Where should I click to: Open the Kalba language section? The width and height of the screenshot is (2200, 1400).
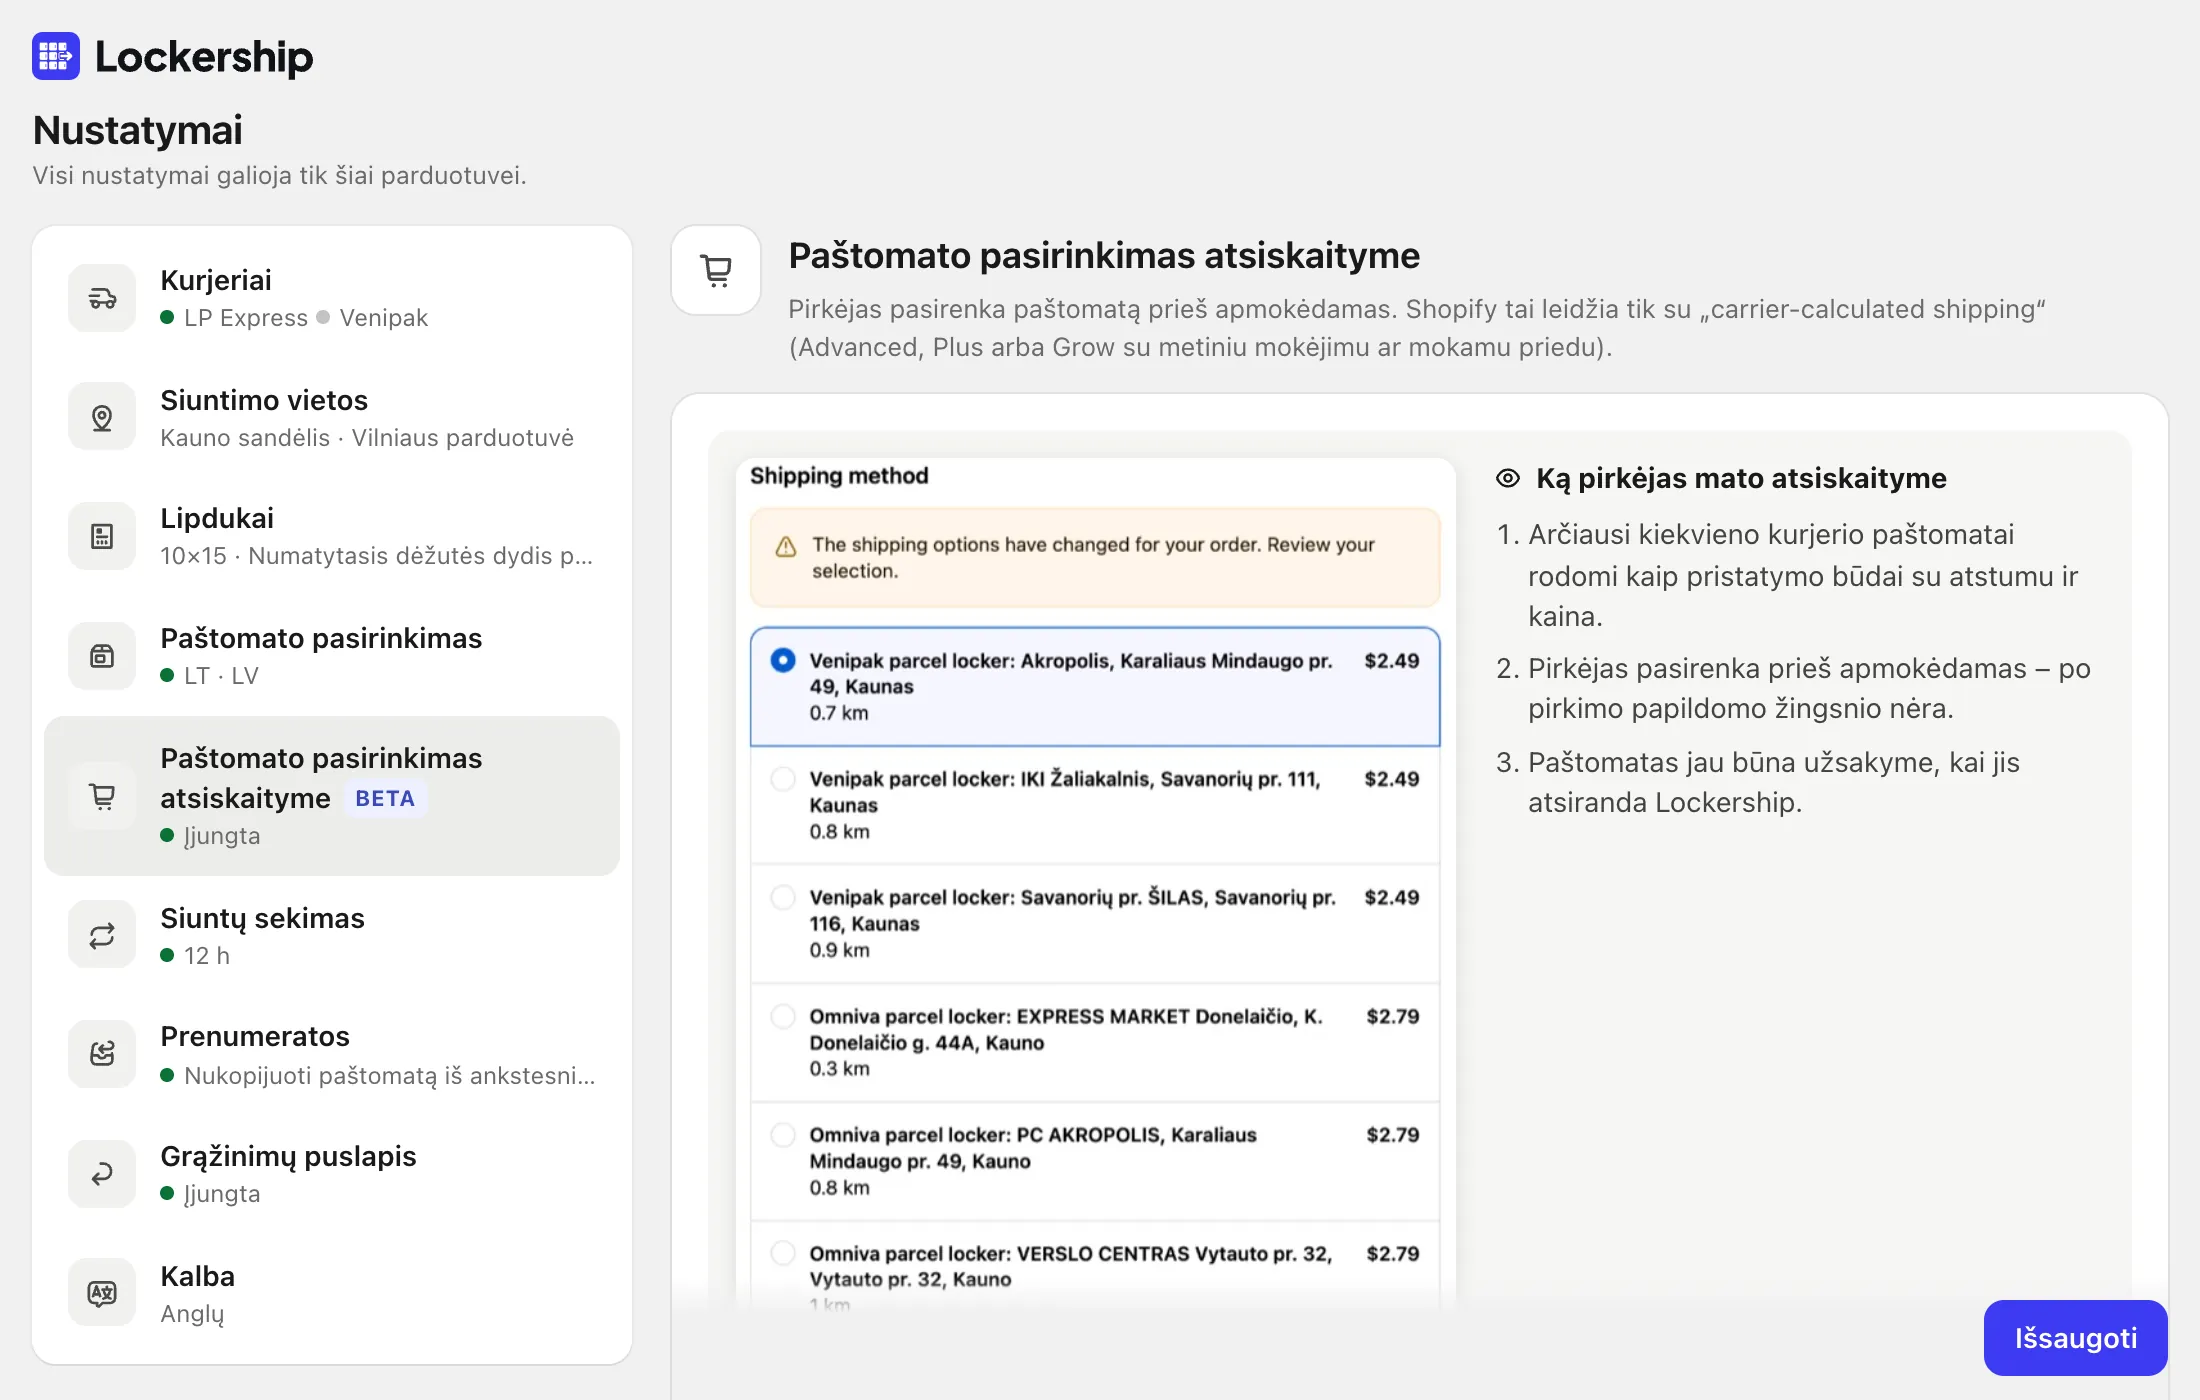pyautogui.click(x=332, y=1293)
